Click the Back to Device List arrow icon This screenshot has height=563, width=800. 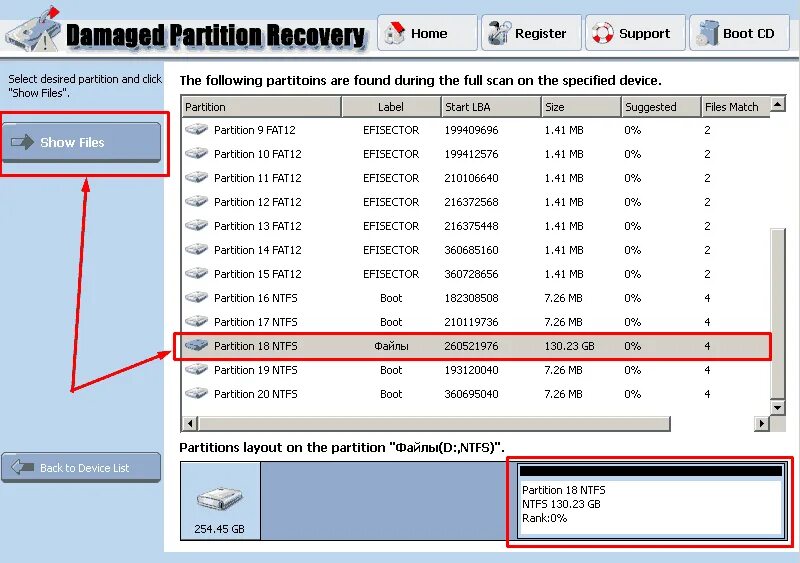[22, 467]
